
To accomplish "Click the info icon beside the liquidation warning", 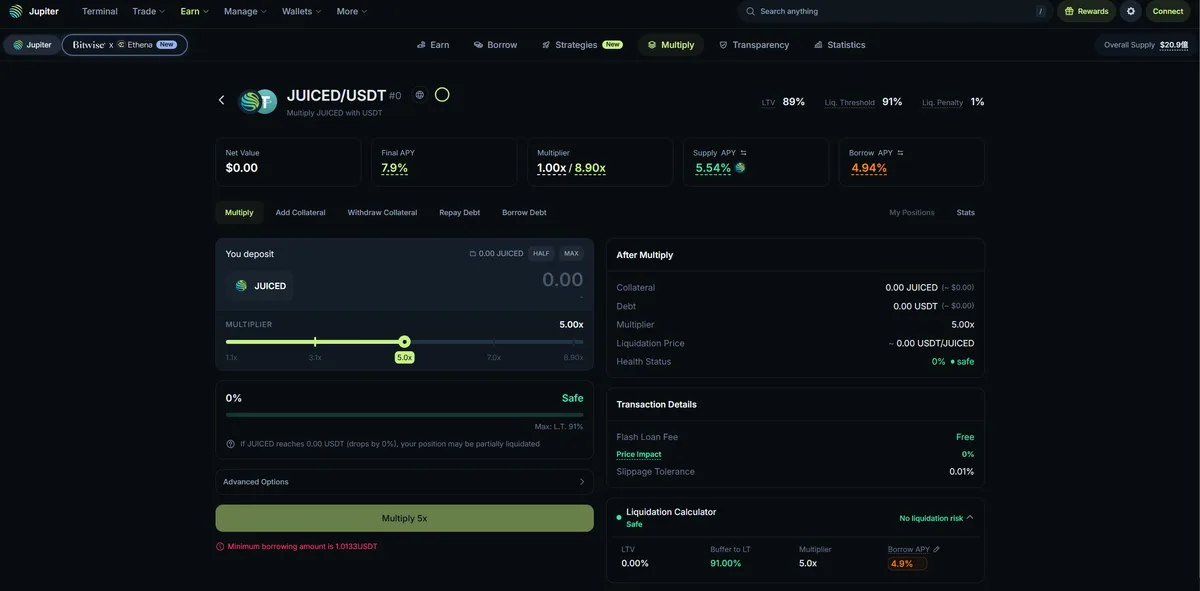I will tap(231, 444).
